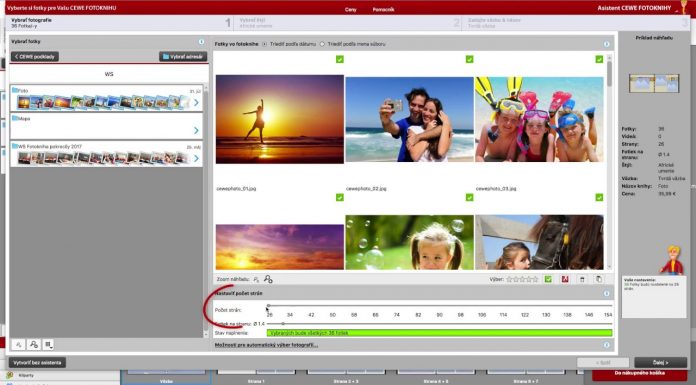Open info icon for Nastaviť počet strán
Screen dimensions: 696x385
point(606,294)
